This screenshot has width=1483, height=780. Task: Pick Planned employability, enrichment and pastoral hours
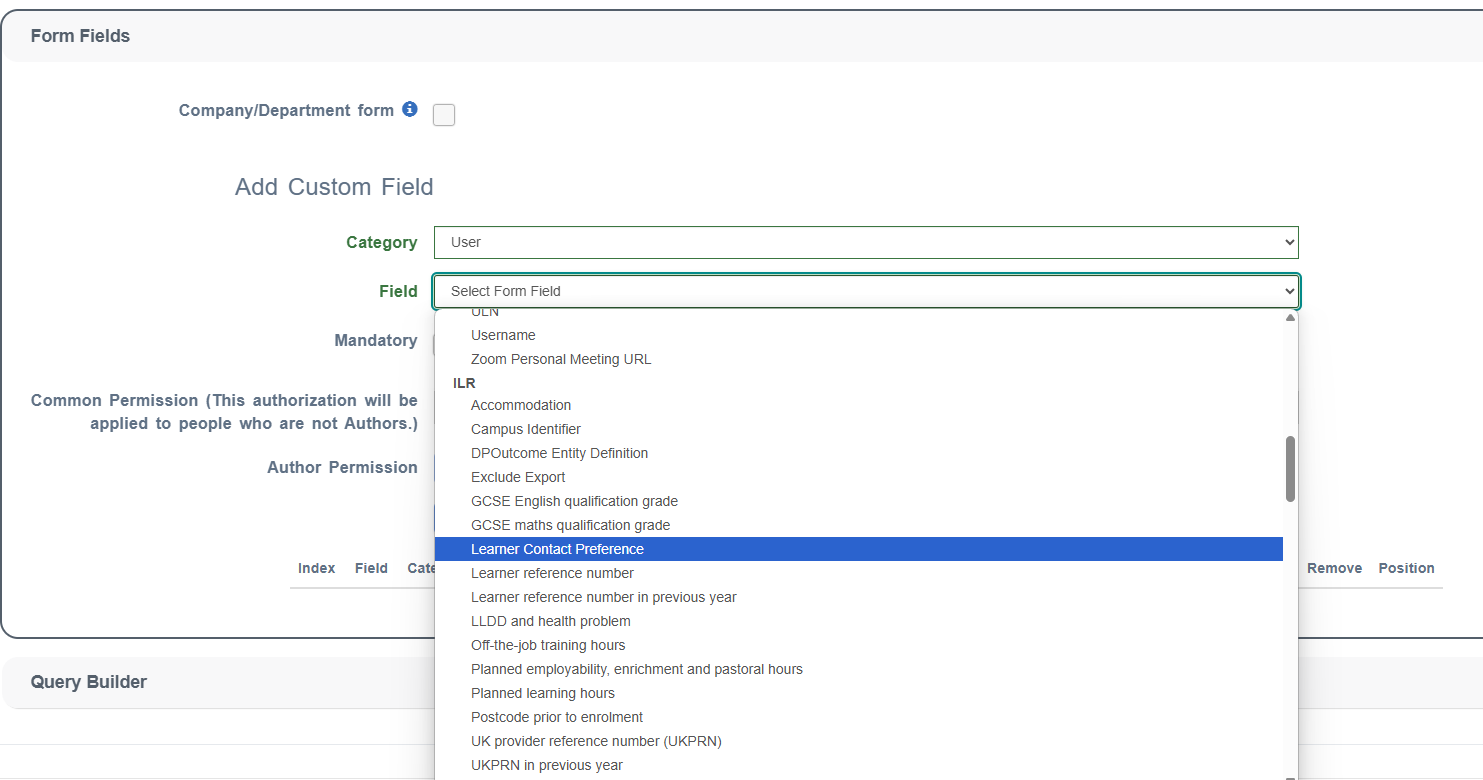pos(859,669)
